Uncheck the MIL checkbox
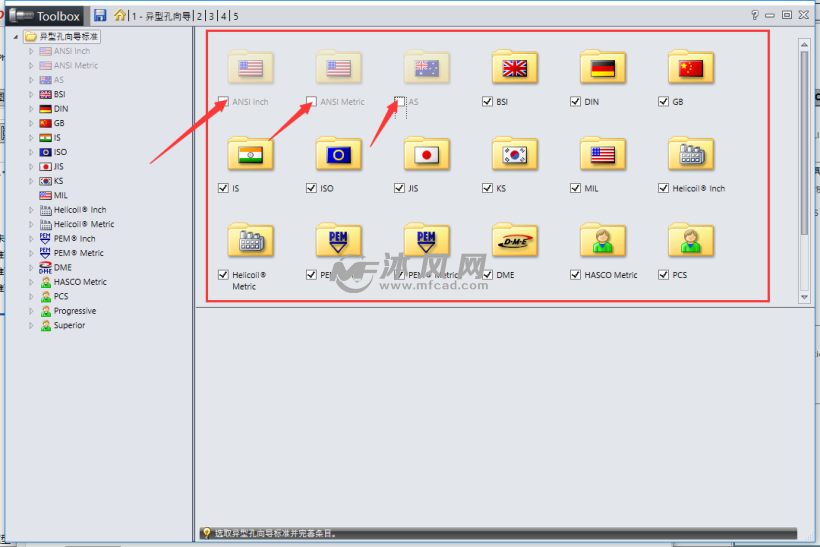 coord(575,188)
